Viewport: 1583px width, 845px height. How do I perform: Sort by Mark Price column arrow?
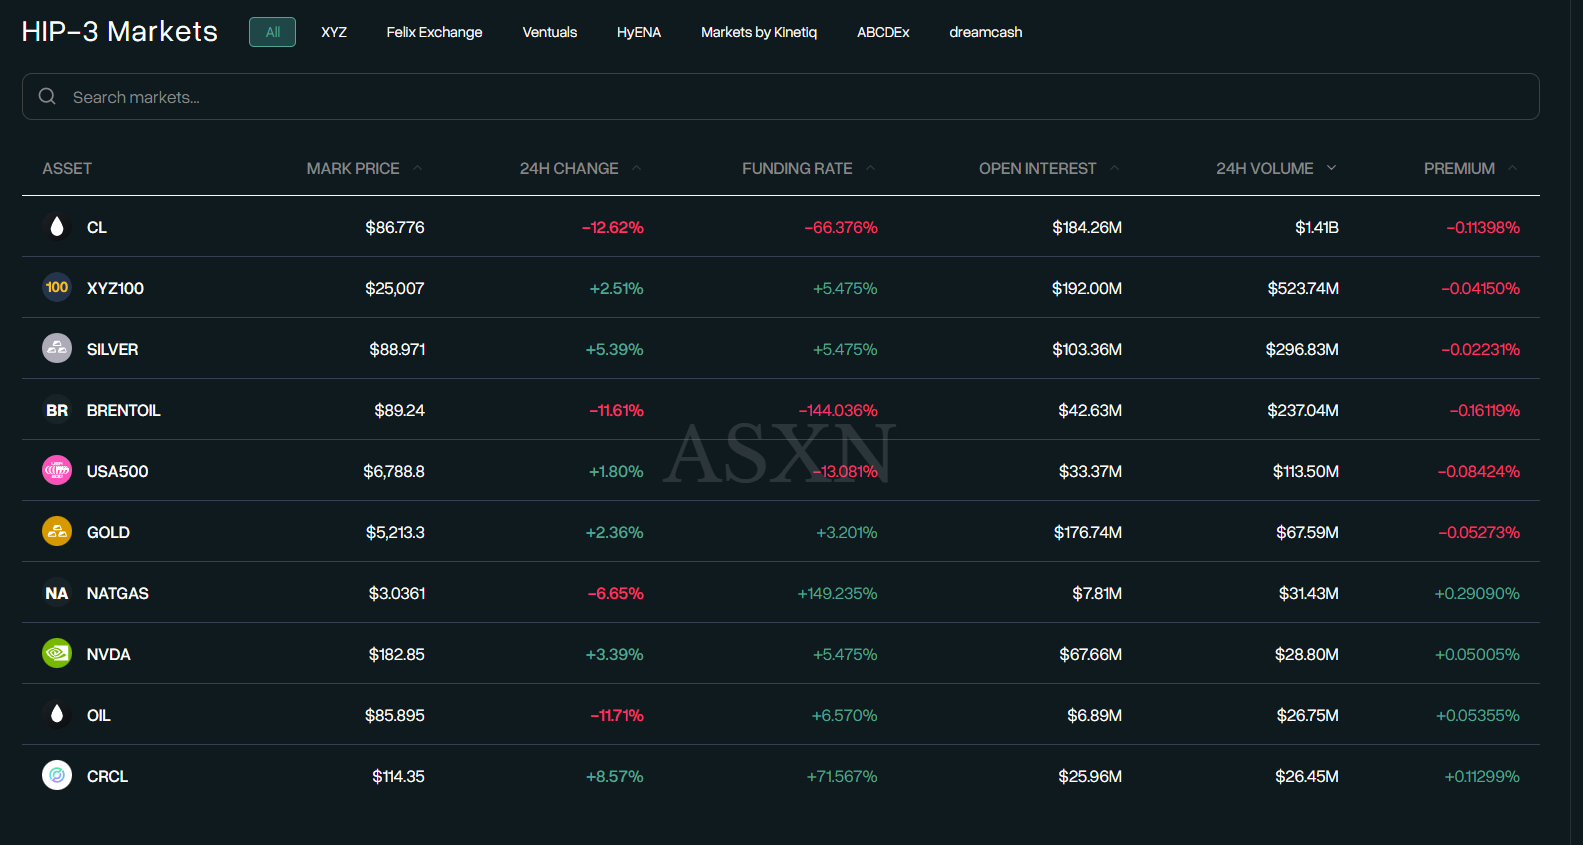coord(417,168)
